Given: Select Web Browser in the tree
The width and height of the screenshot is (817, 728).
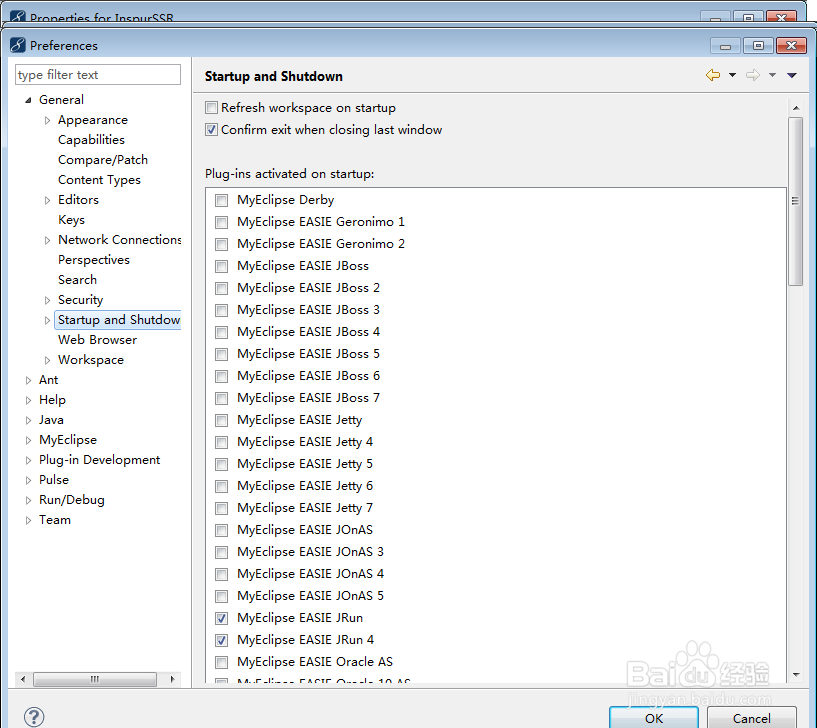Looking at the screenshot, I should (97, 340).
